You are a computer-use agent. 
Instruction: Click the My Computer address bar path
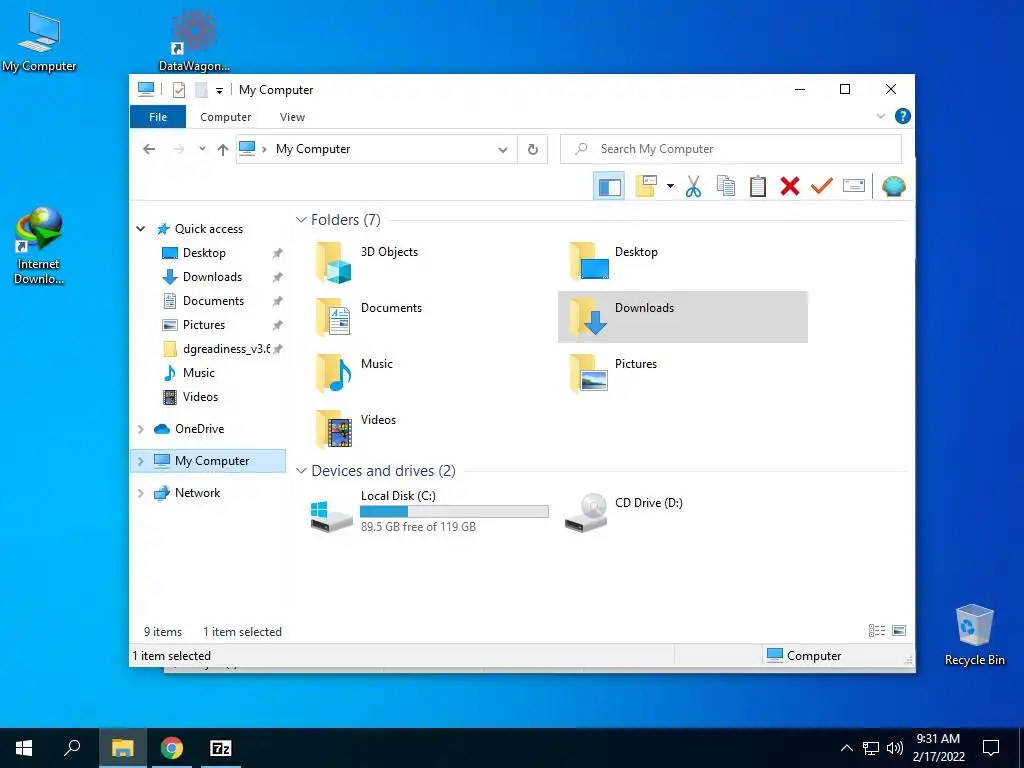click(x=313, y=149)
